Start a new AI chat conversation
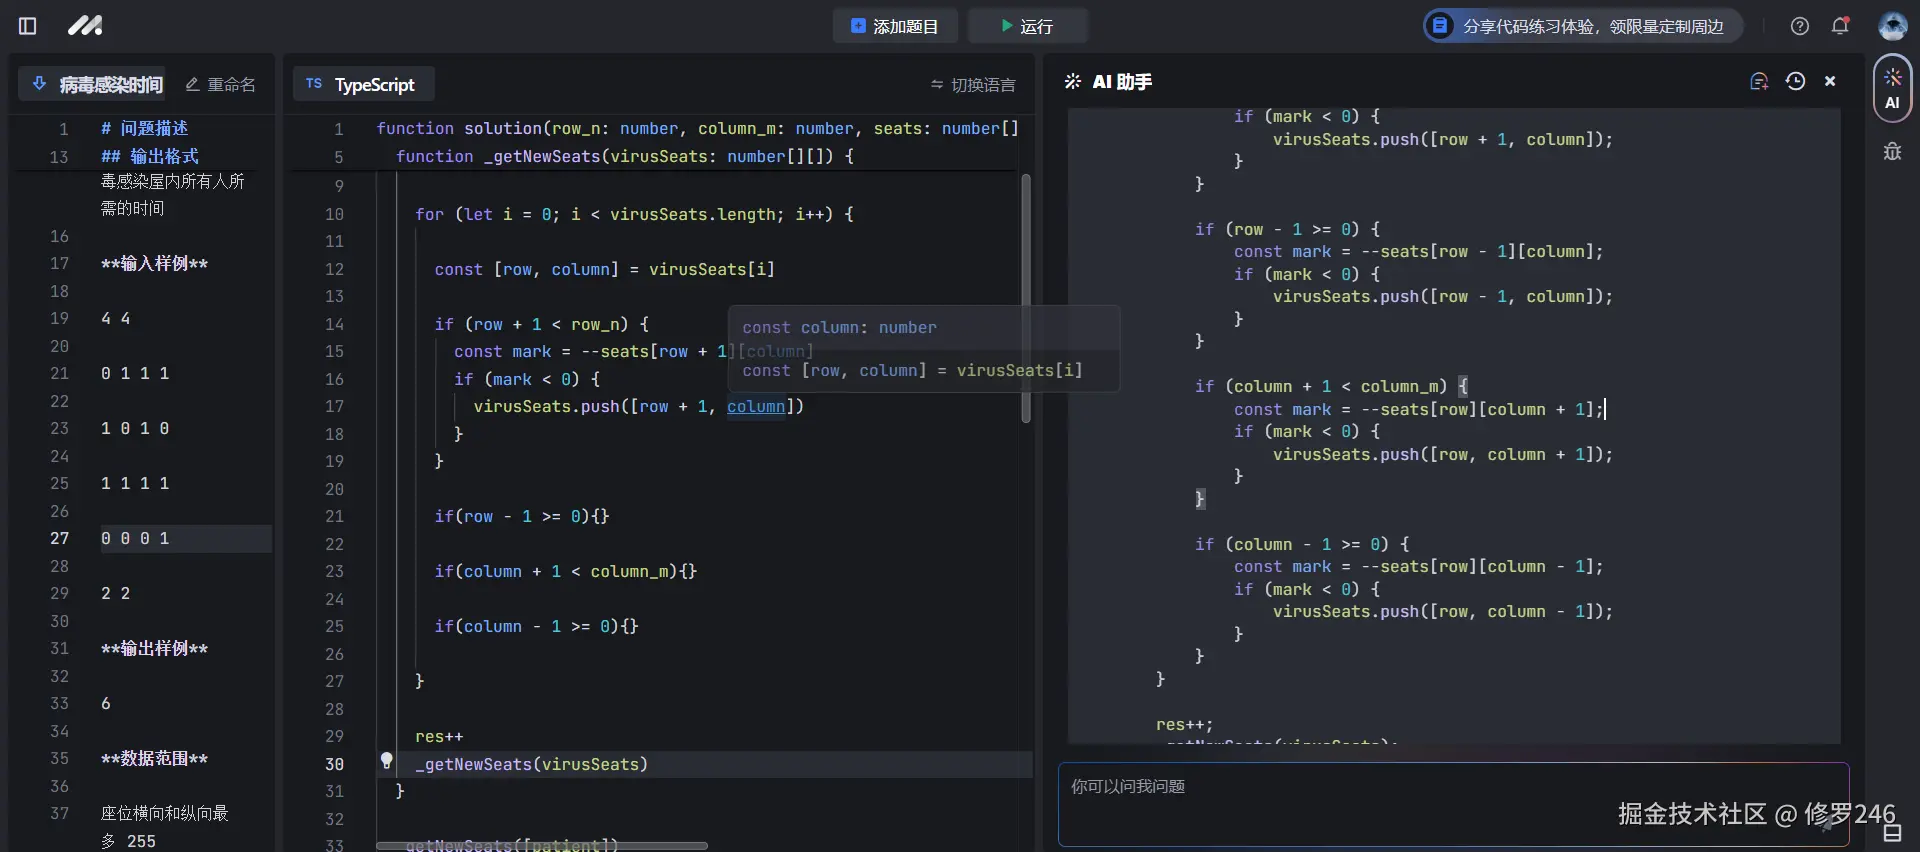The height and width of the screenshot is (852, 1920). [x=1759, y=82]
